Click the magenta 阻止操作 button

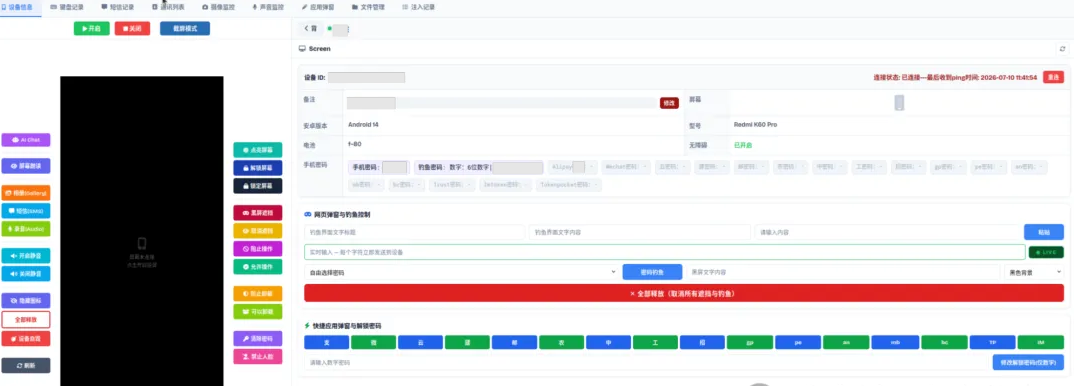click(x=258, y=248)
